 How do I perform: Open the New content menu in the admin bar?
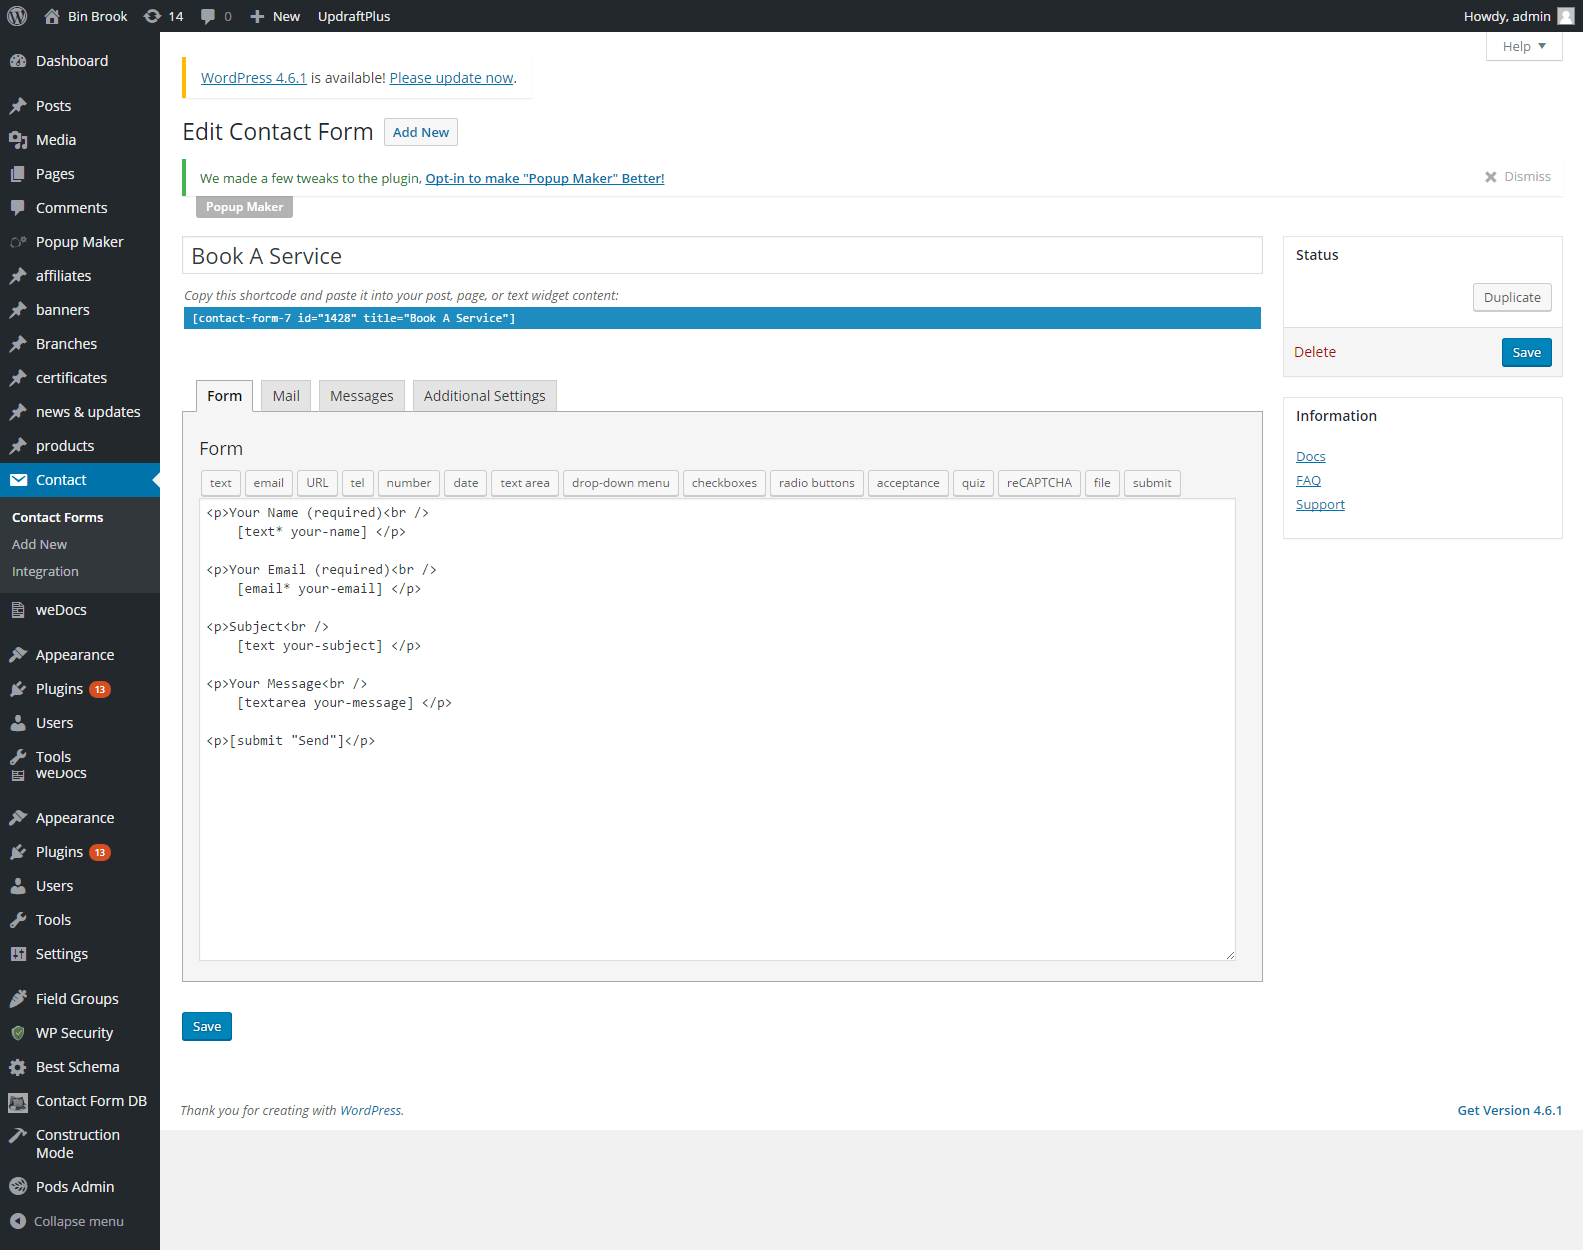275,16
